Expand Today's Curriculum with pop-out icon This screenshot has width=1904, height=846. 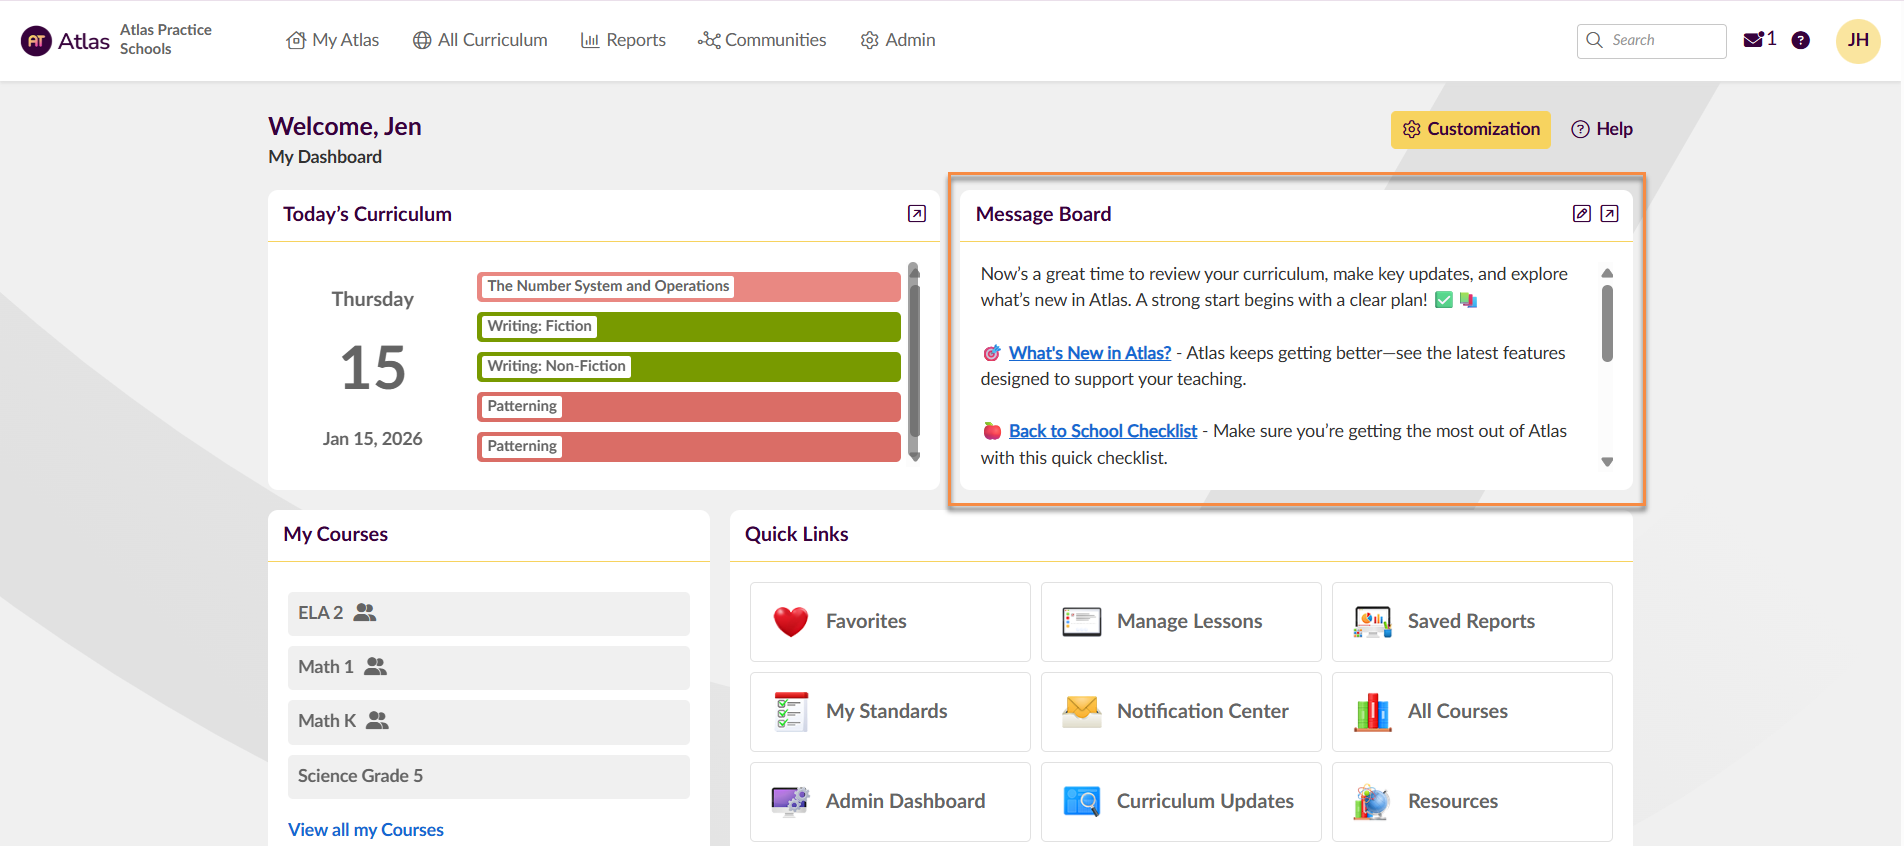click(x=916, y=214)
